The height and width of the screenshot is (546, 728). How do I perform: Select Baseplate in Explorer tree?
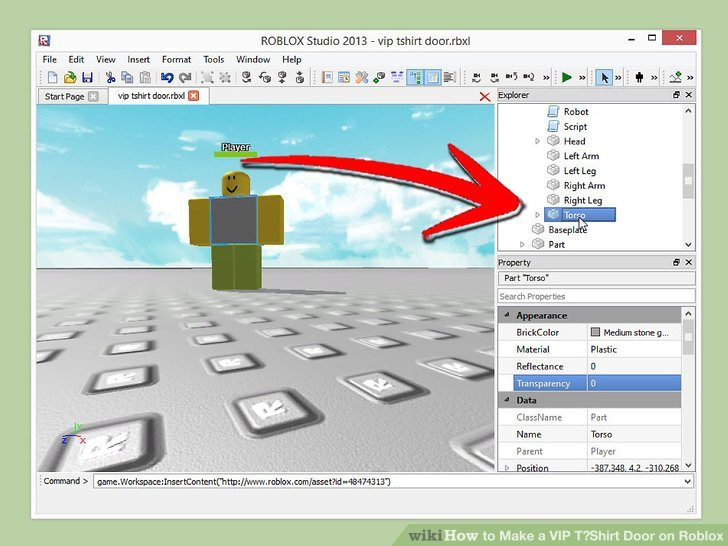tap(567, 230)
